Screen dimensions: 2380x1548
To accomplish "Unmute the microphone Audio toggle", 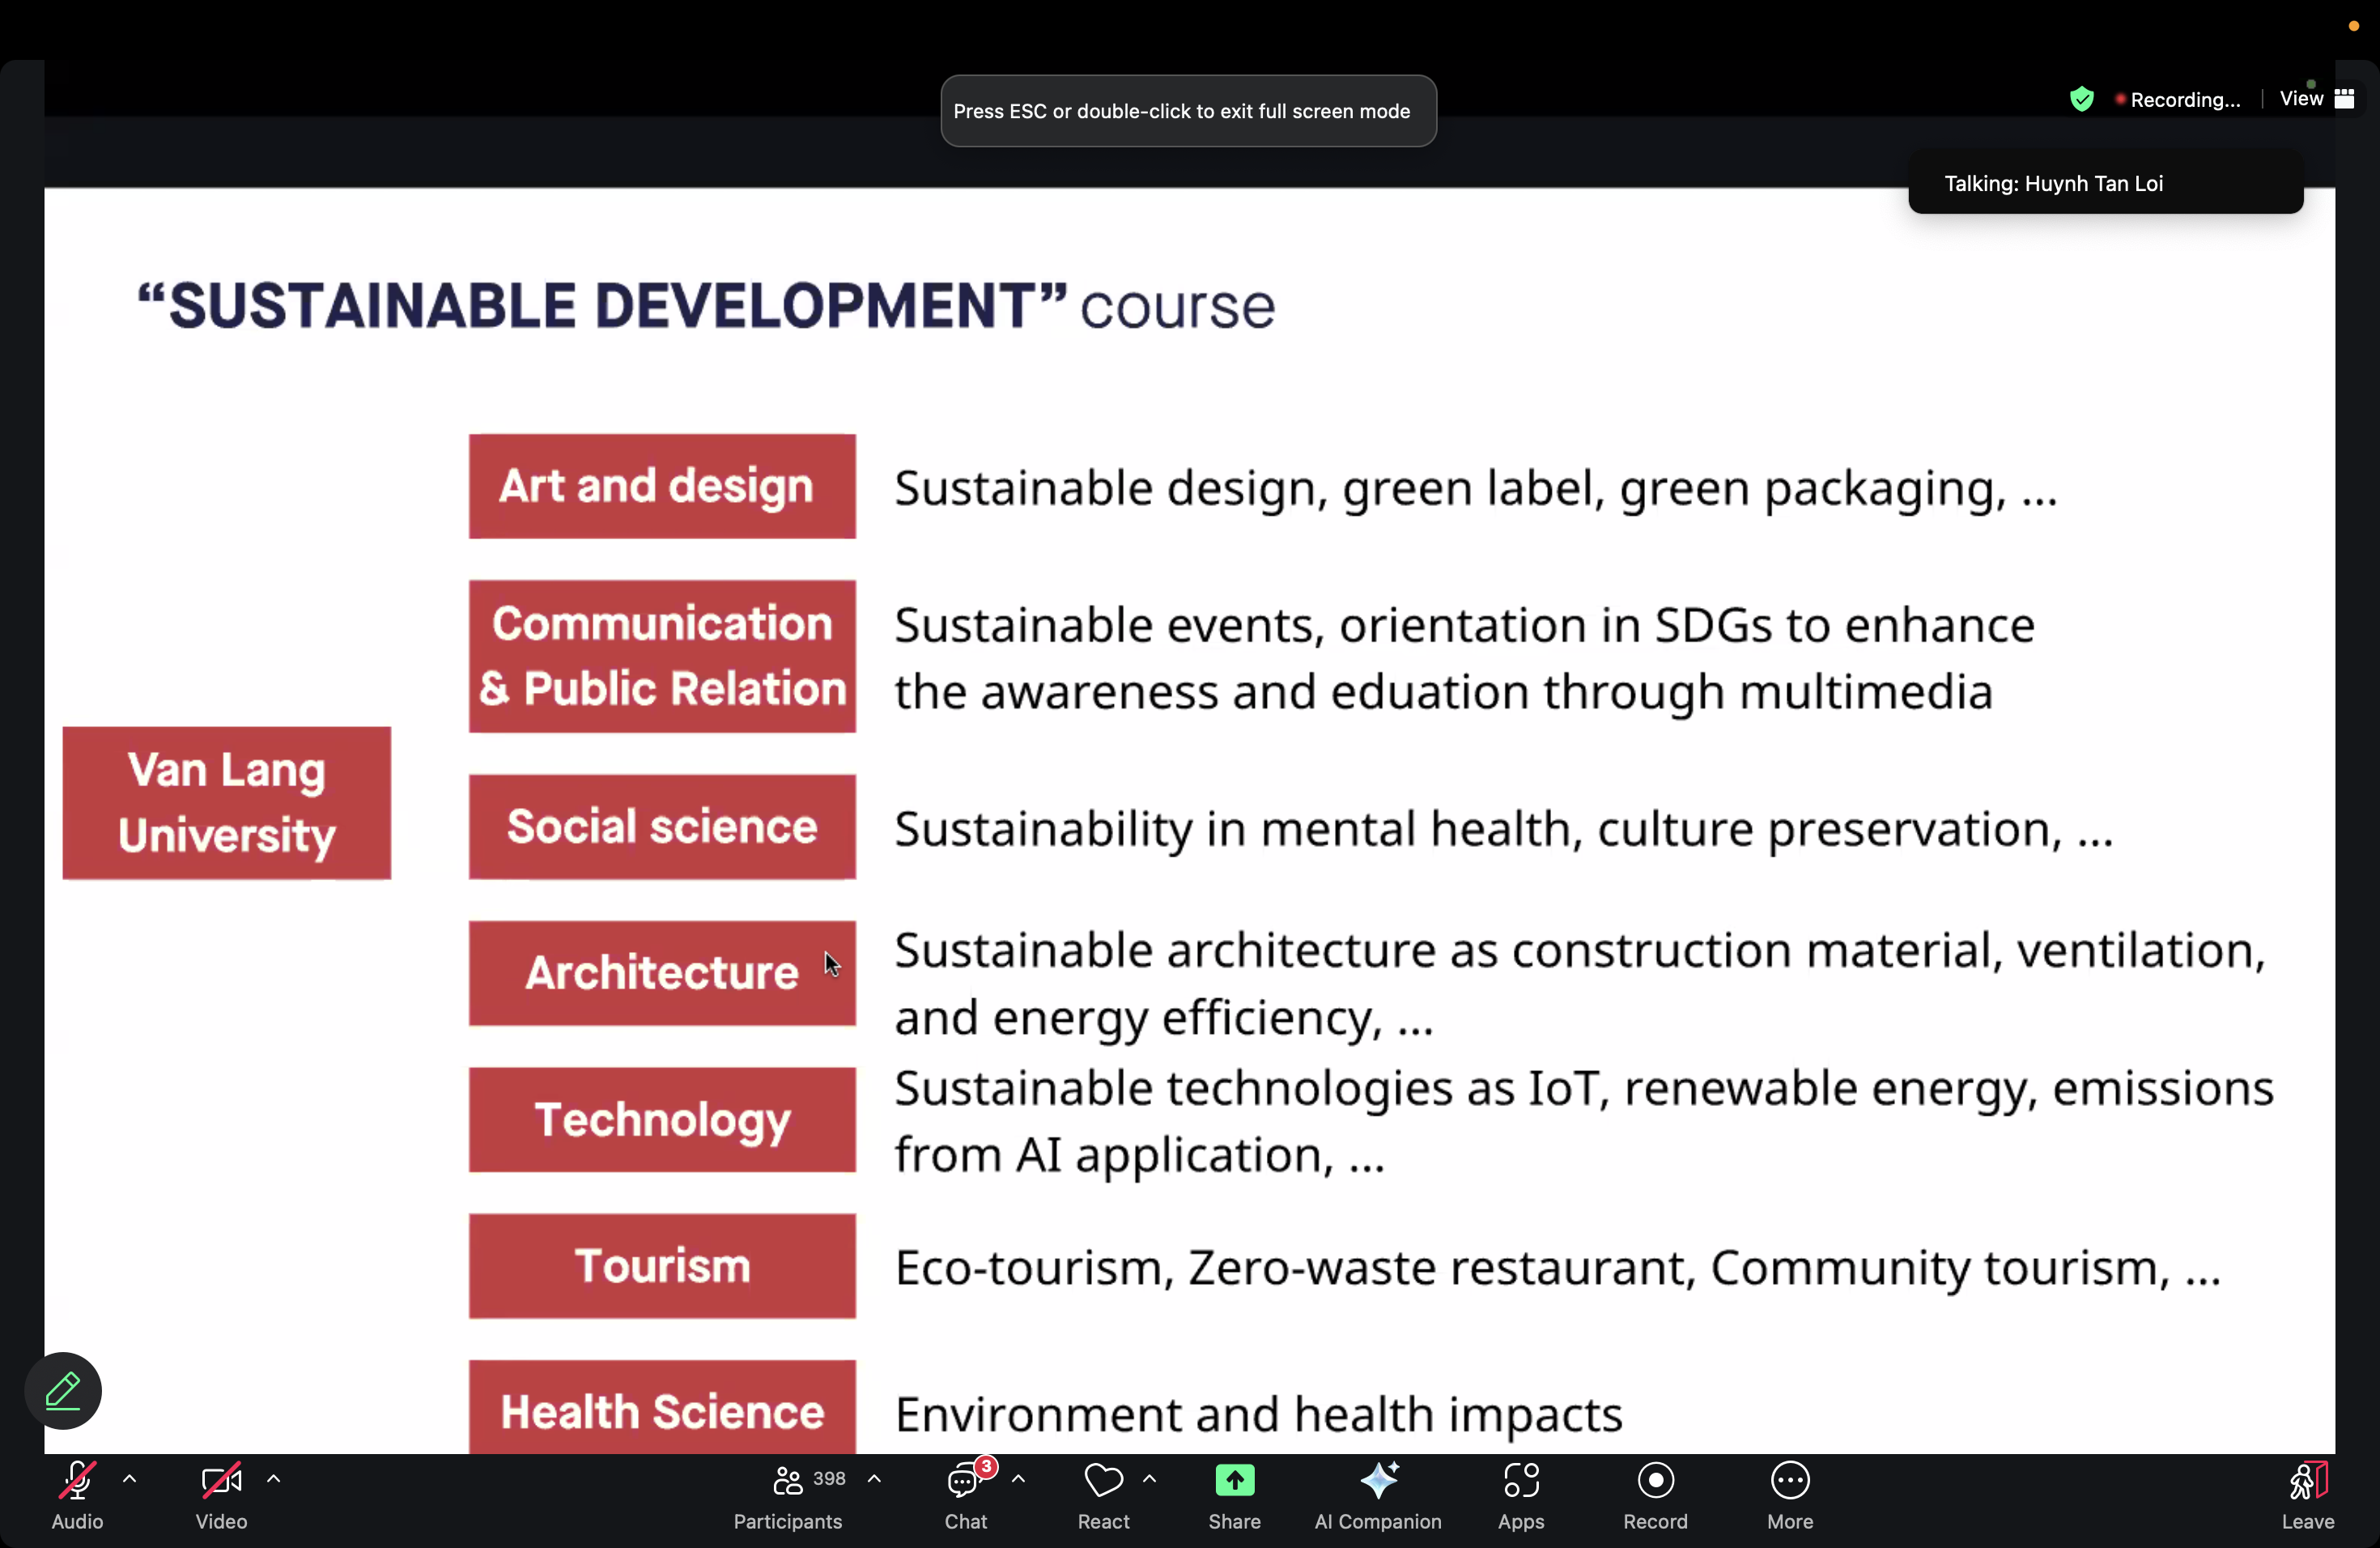I will [77, 1481].
